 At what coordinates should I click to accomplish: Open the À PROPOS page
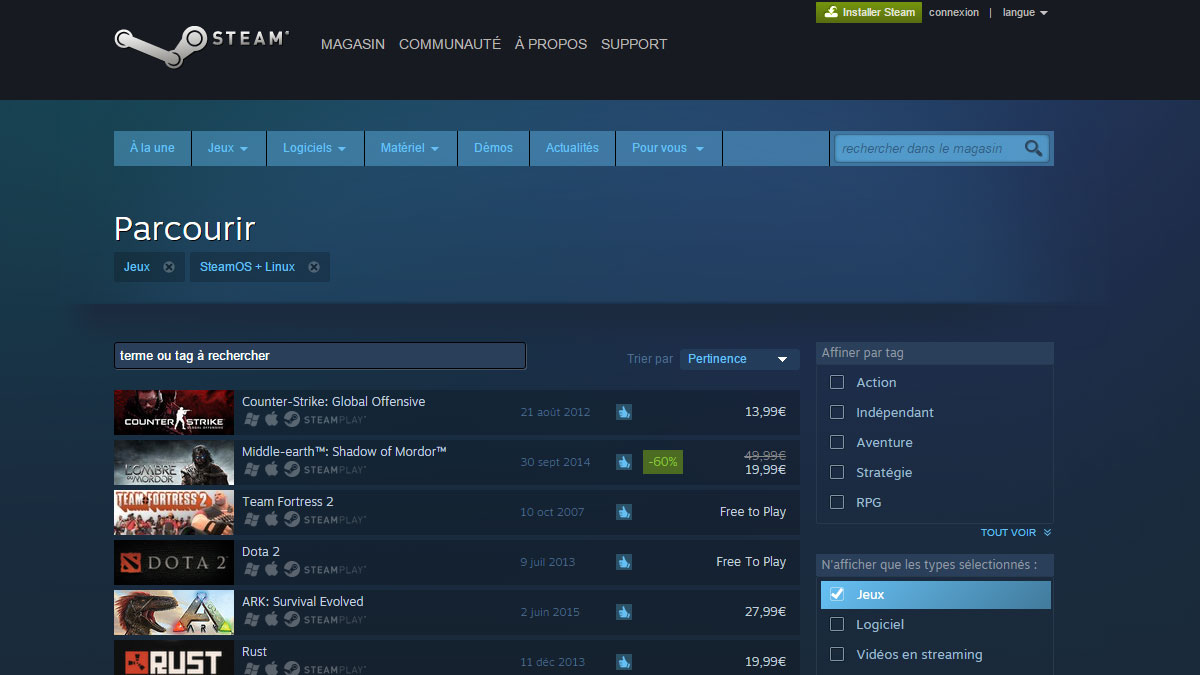551,44
